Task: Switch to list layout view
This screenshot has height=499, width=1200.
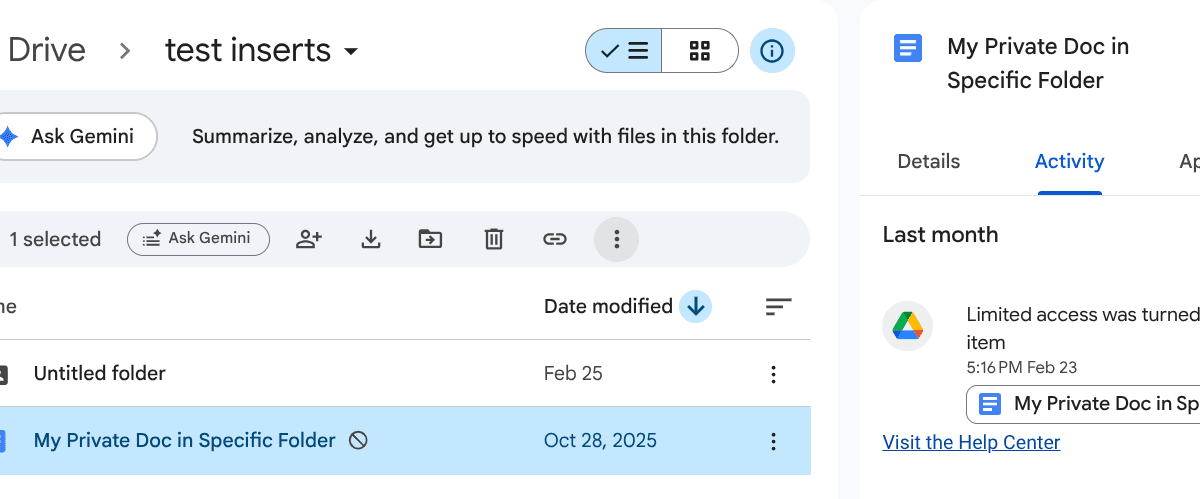Action: tap(624, 51)
